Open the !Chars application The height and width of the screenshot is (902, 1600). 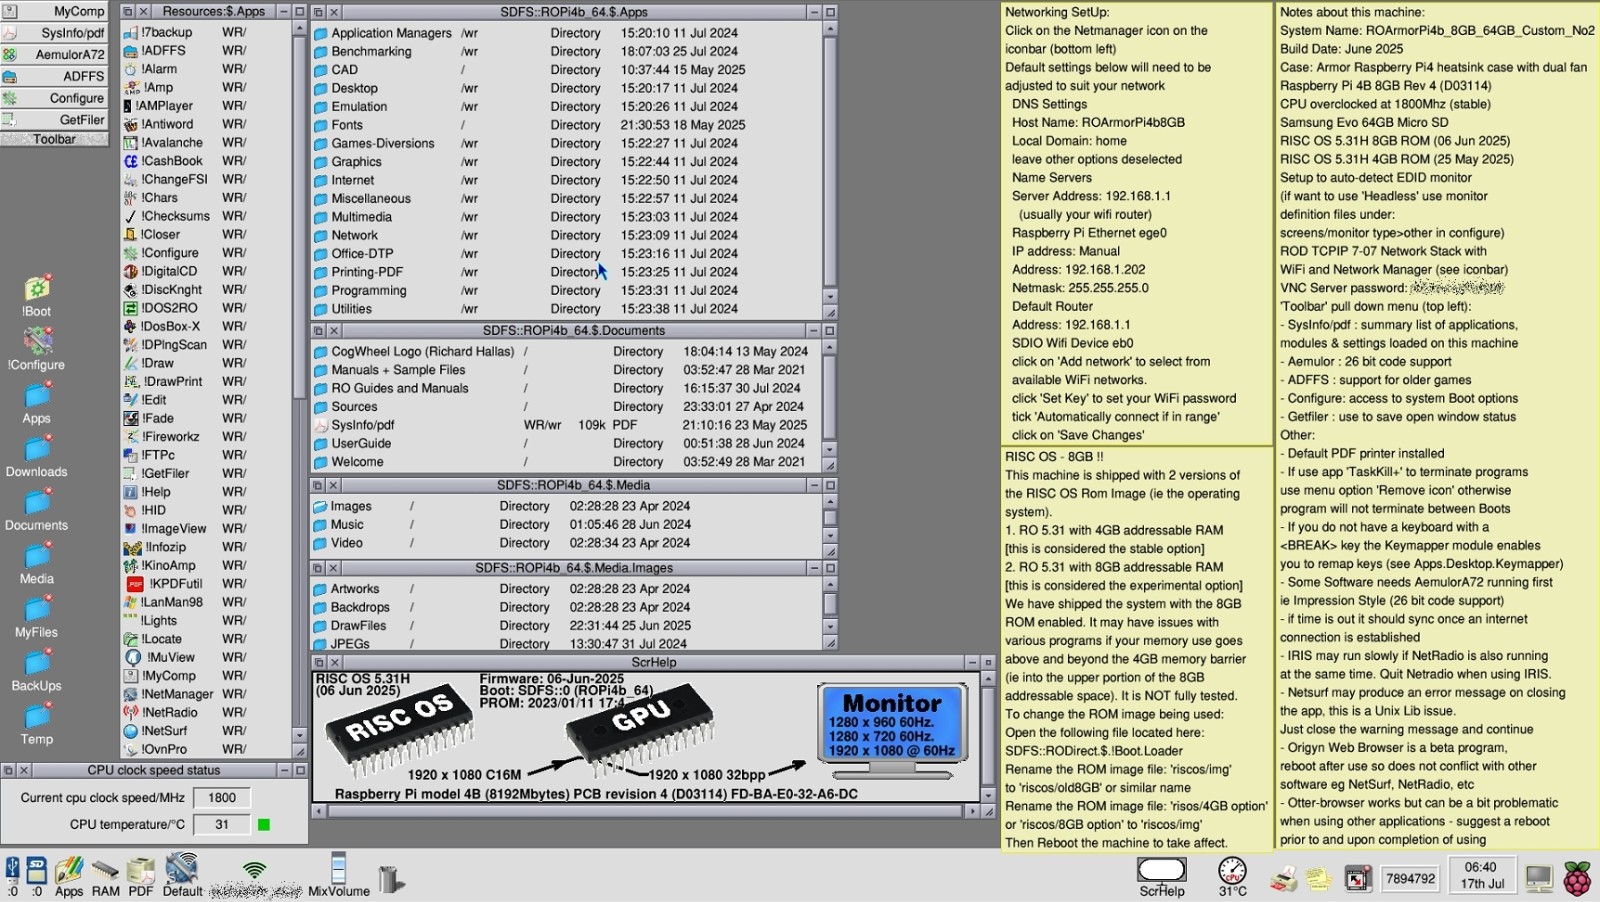(150, 198)
